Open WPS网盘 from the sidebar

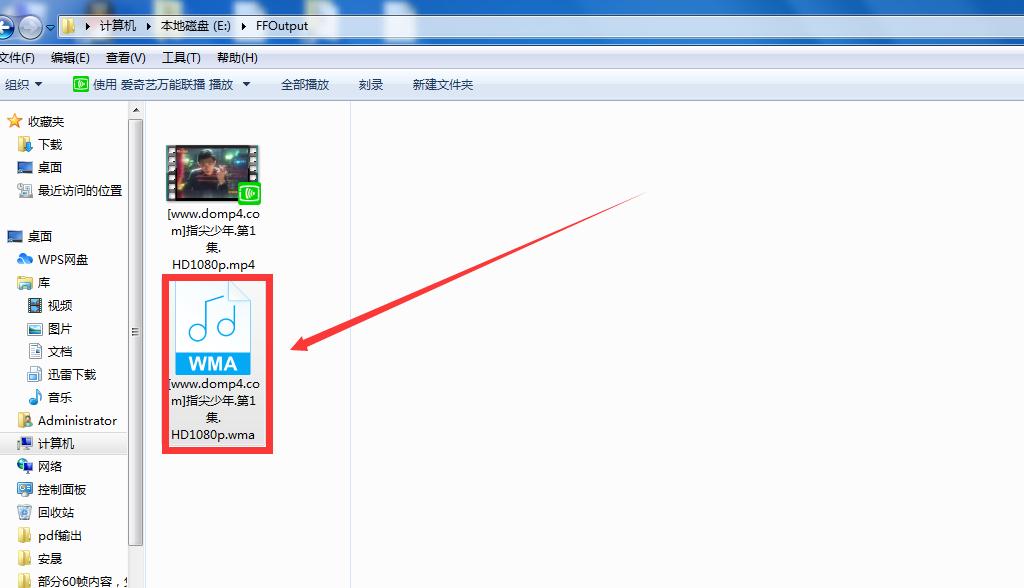tap(62, 259)
